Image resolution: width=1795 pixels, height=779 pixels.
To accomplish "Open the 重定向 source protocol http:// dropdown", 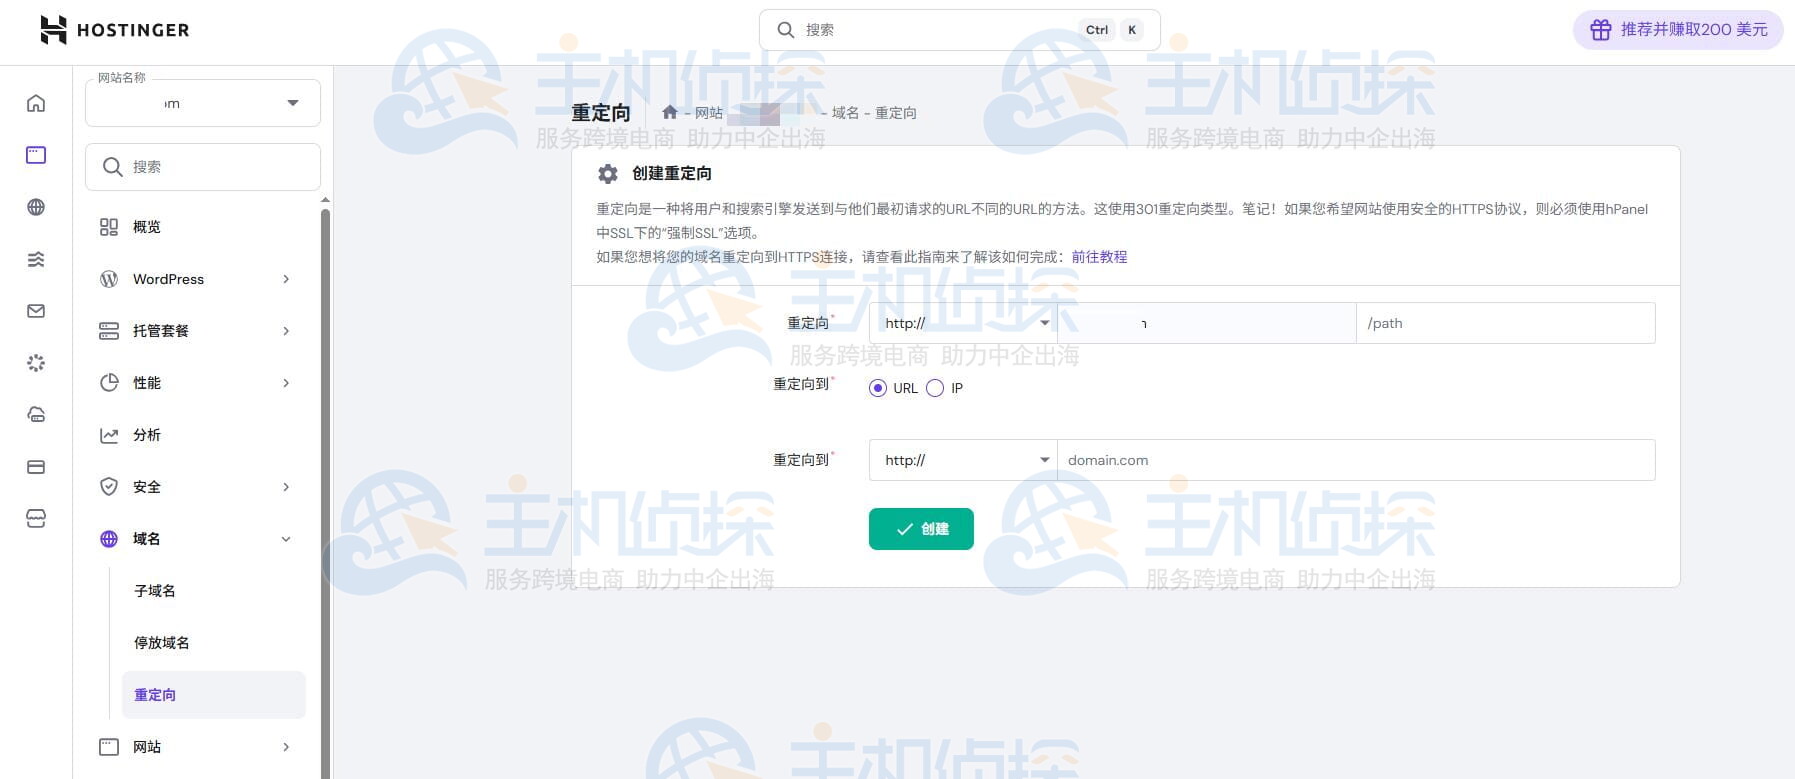I will point(963,323).
